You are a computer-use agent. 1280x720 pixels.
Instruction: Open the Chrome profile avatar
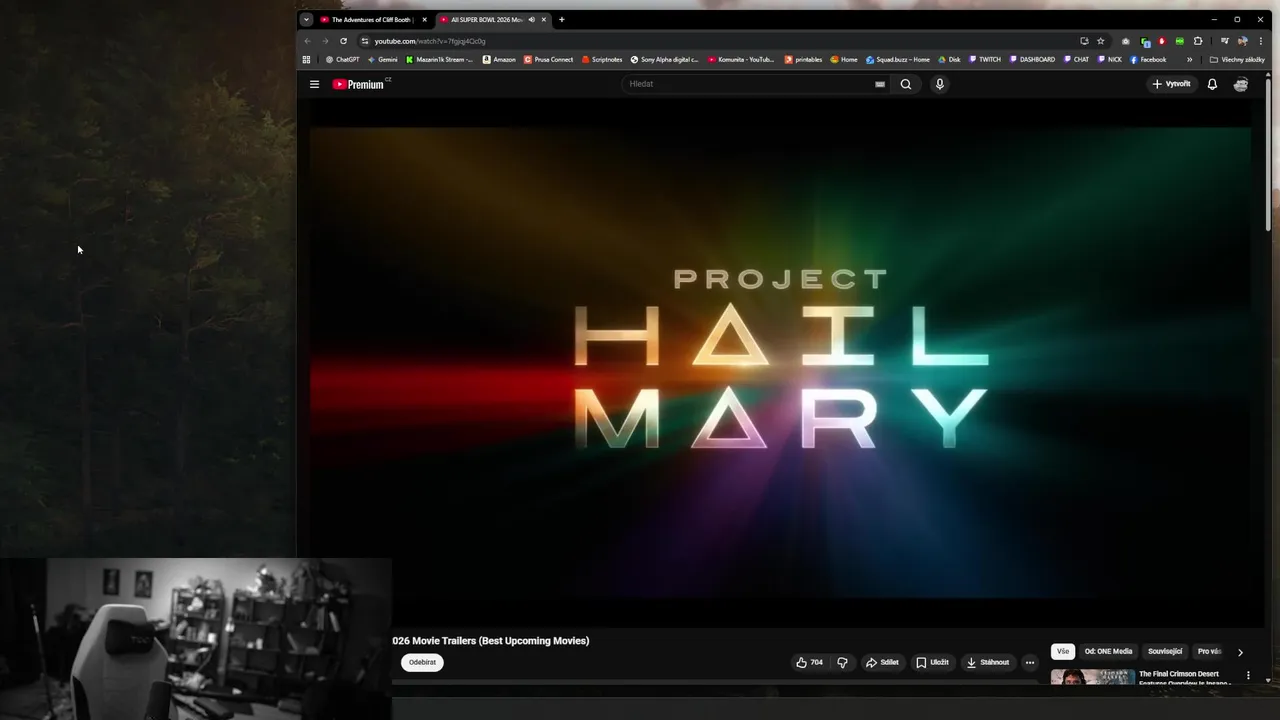(1243, 41)
